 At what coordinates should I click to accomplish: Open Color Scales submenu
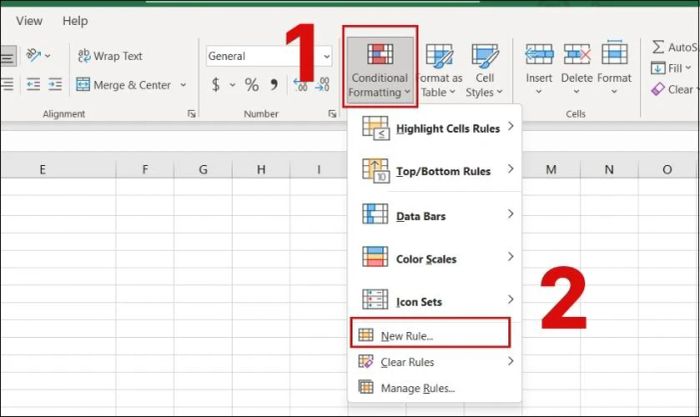pyautogui.click(x=434, y=258)
